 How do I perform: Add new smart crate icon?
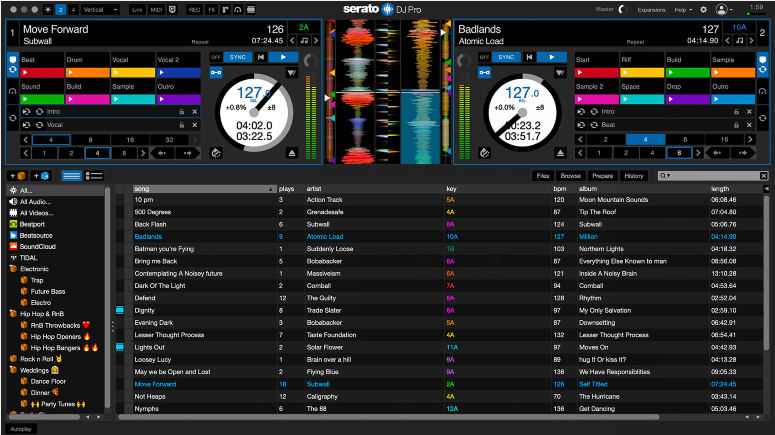click(x=41, y=175)
